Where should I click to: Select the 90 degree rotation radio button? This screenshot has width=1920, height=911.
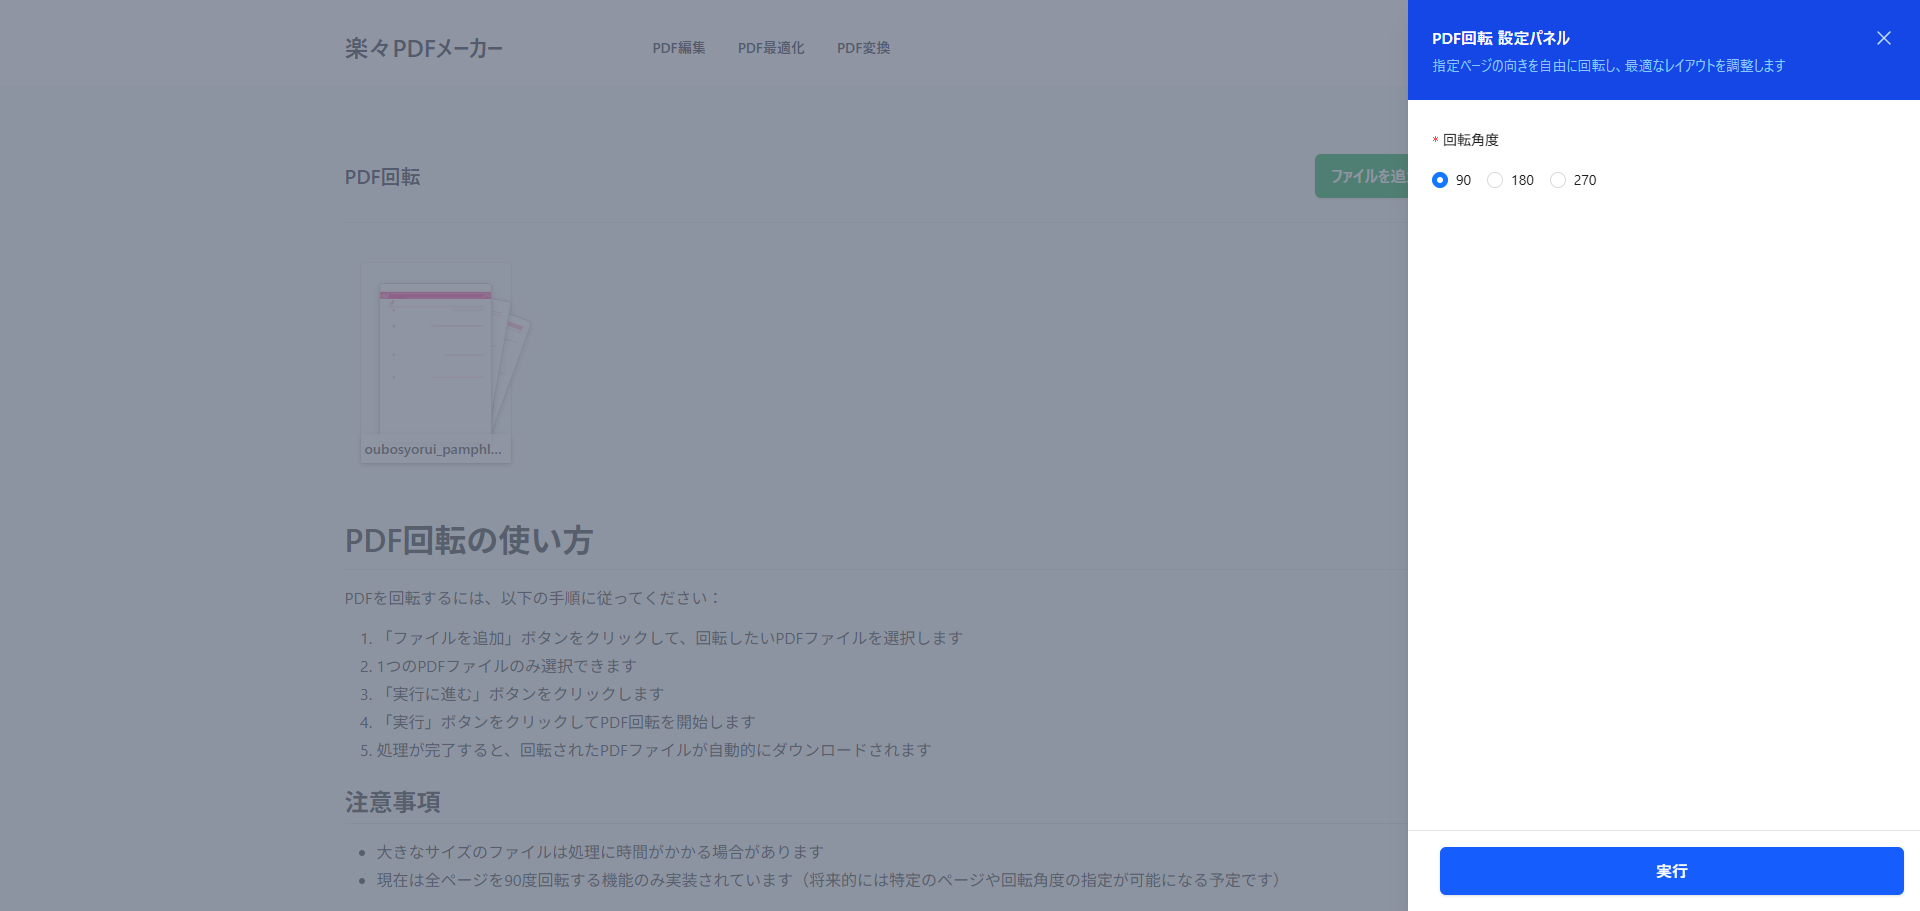click(x=1440, y=180)
